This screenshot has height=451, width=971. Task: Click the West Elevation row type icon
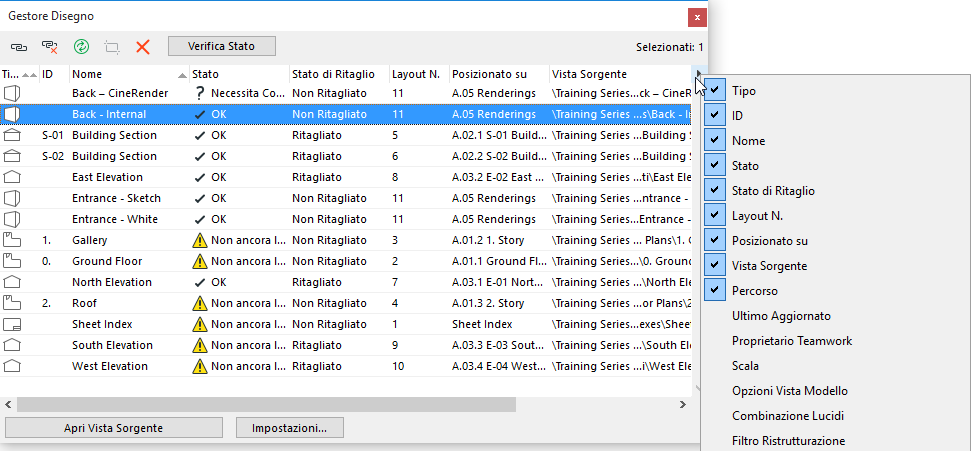pyautogui.click(x=12, y=366)
